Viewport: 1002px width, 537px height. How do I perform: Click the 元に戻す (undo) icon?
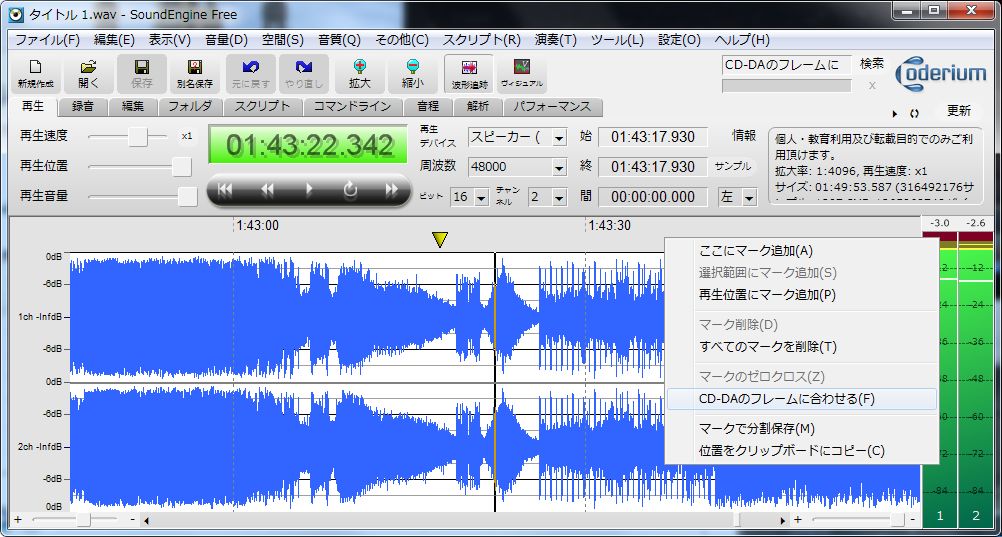coord(248,74)
